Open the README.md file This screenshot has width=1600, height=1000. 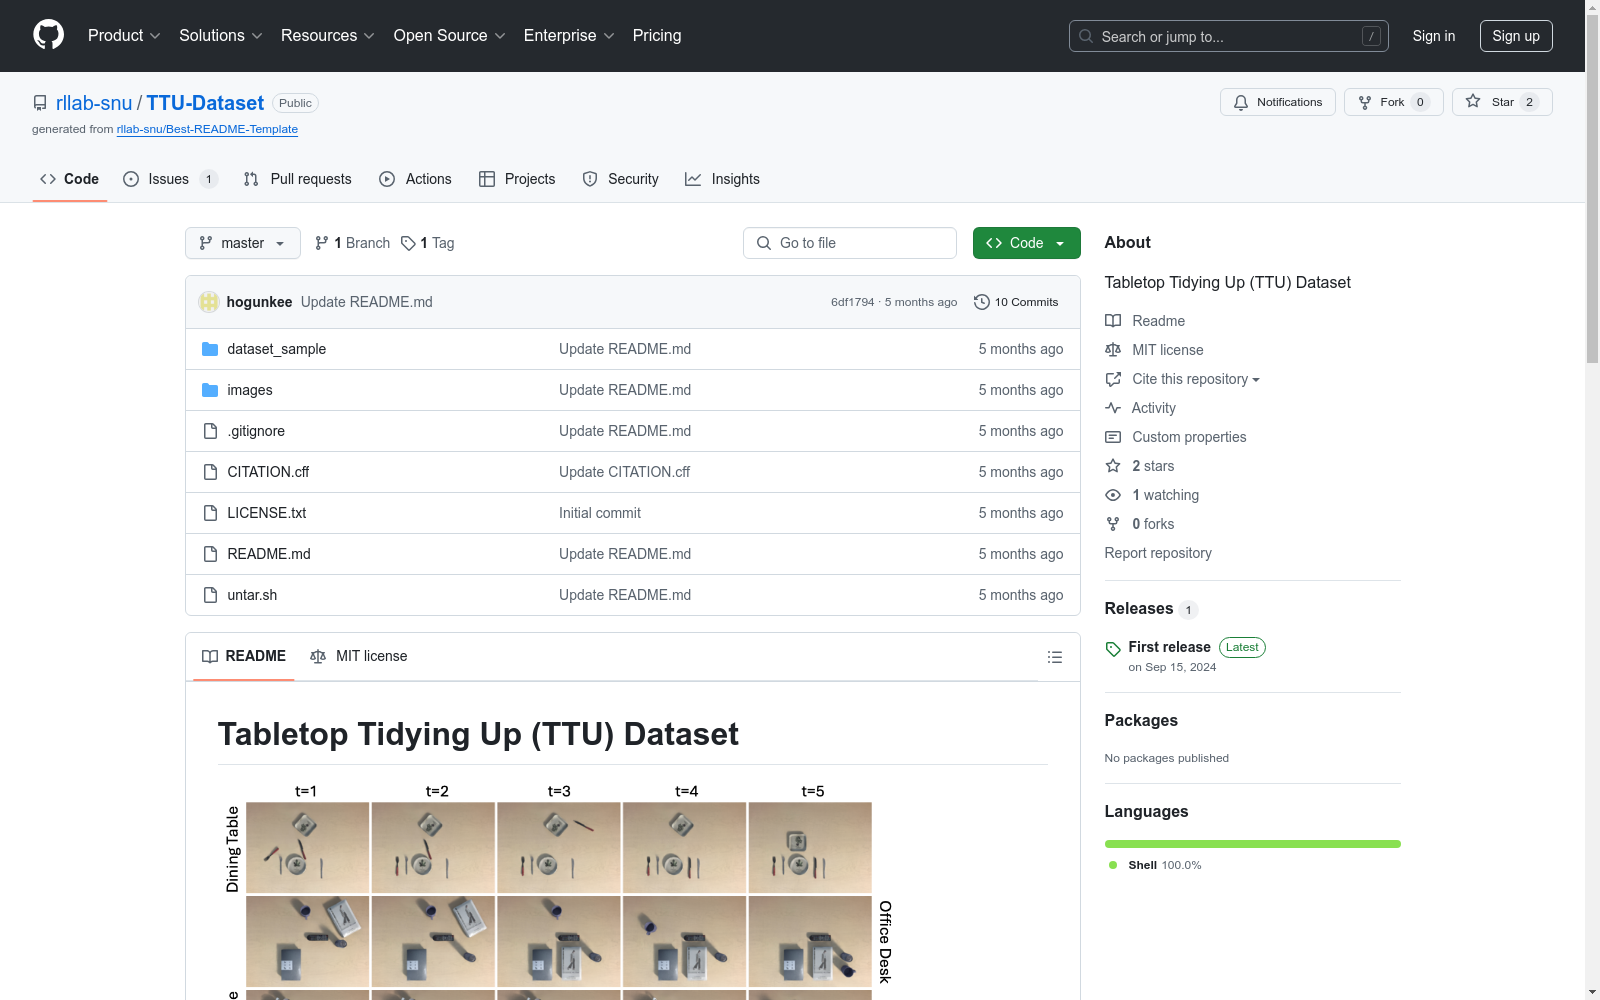coord(269,554)
